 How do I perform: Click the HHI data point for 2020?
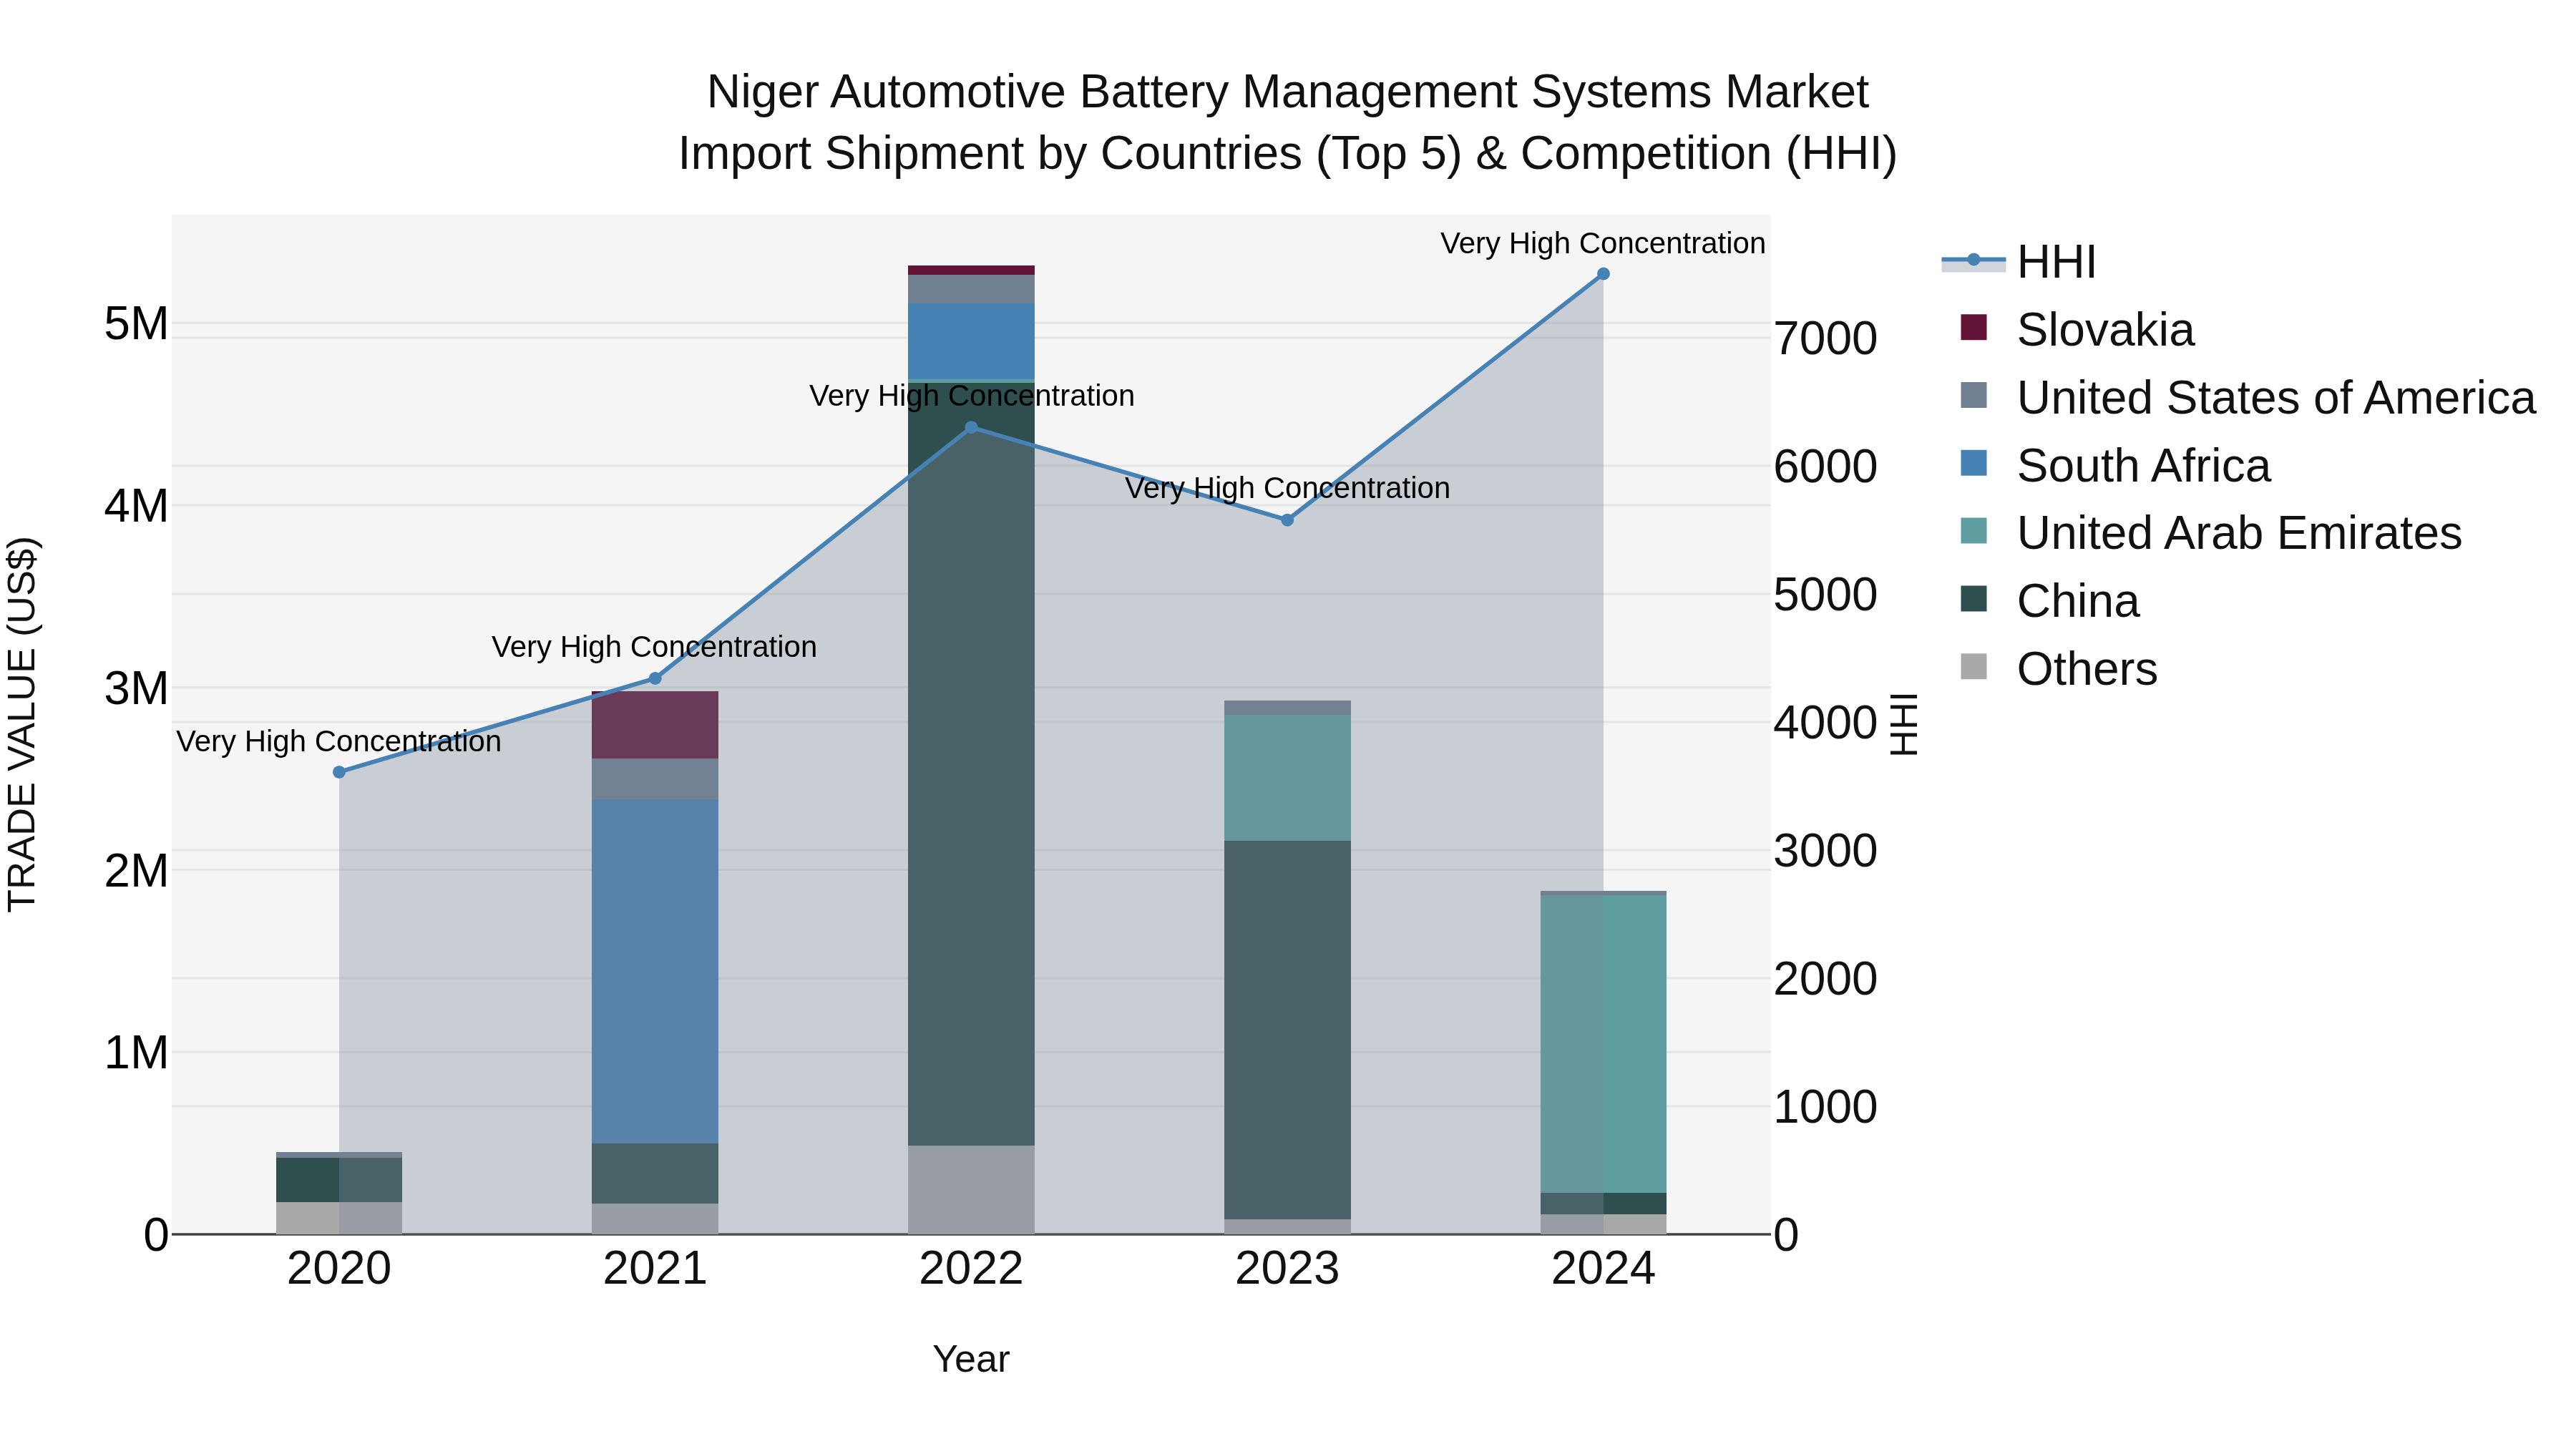339,772
